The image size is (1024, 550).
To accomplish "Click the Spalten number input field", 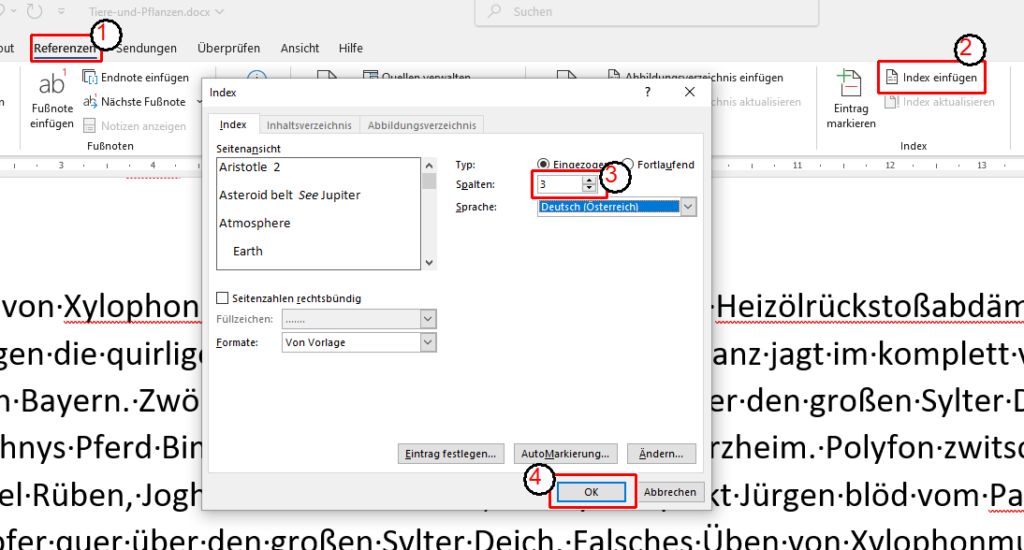I will point(559,185).
